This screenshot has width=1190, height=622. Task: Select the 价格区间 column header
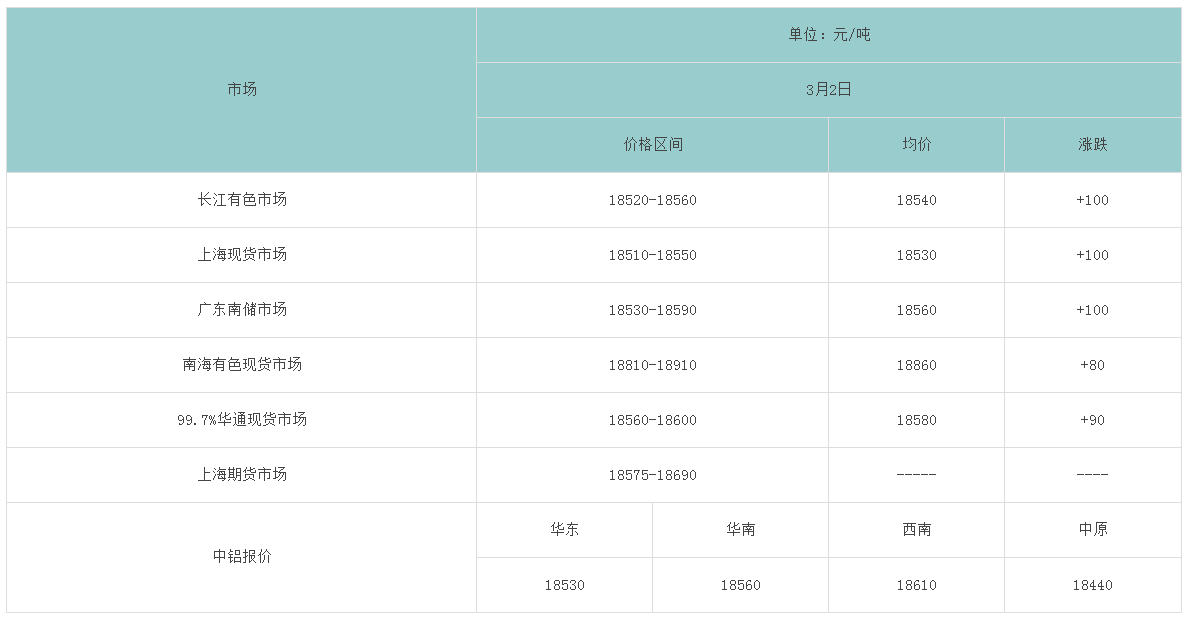coord(652,145)
